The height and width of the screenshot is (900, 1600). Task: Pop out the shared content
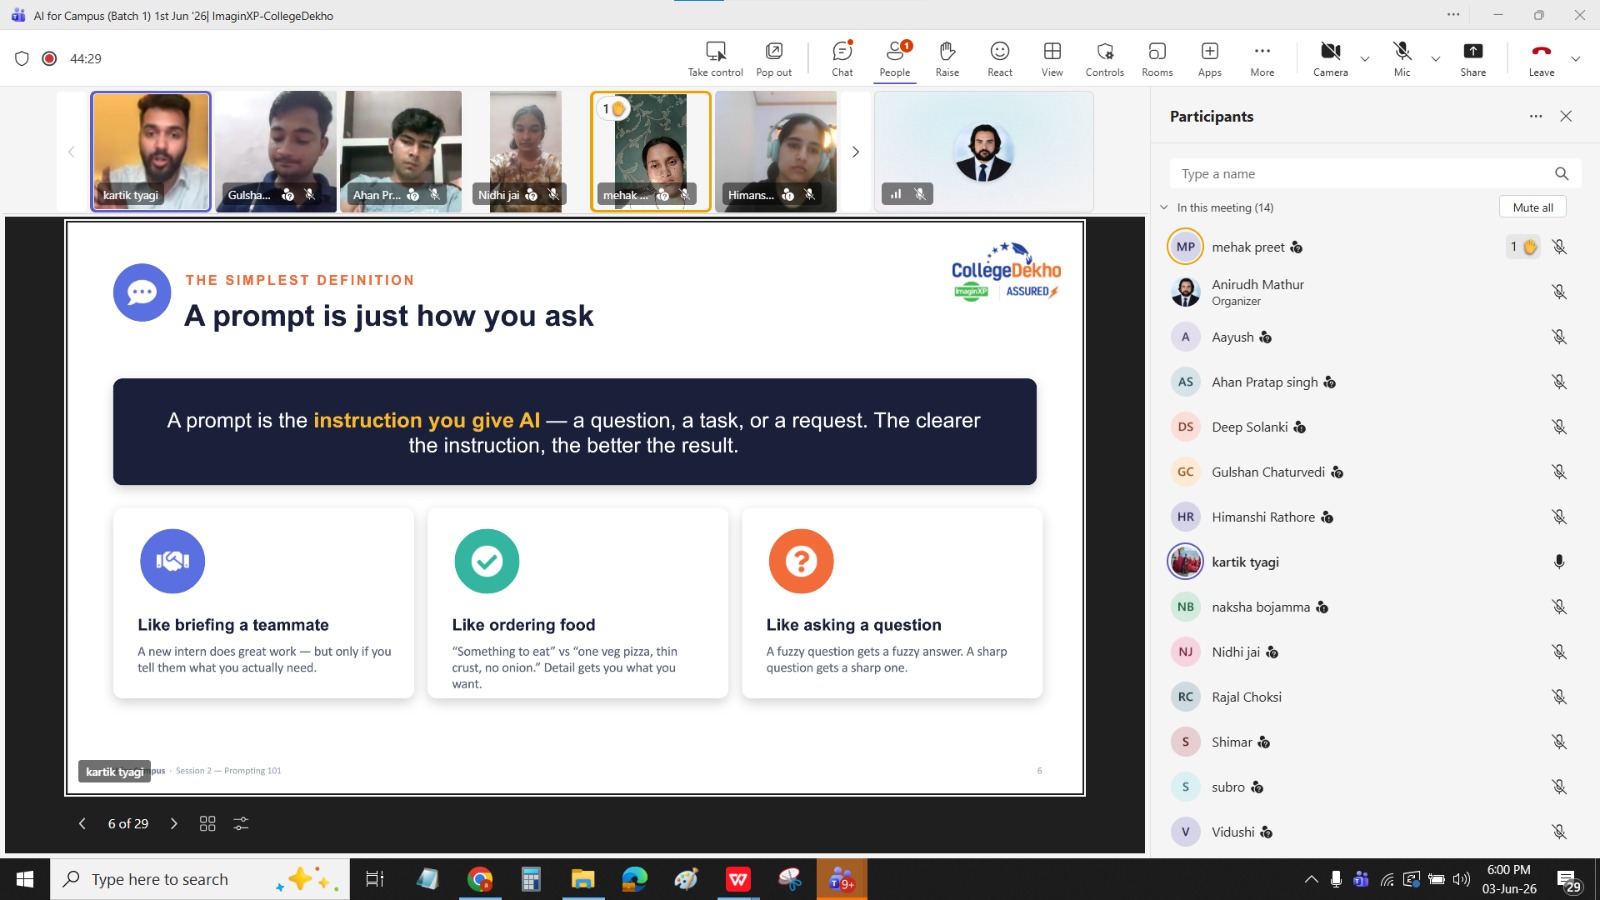(x=774, y=58)
